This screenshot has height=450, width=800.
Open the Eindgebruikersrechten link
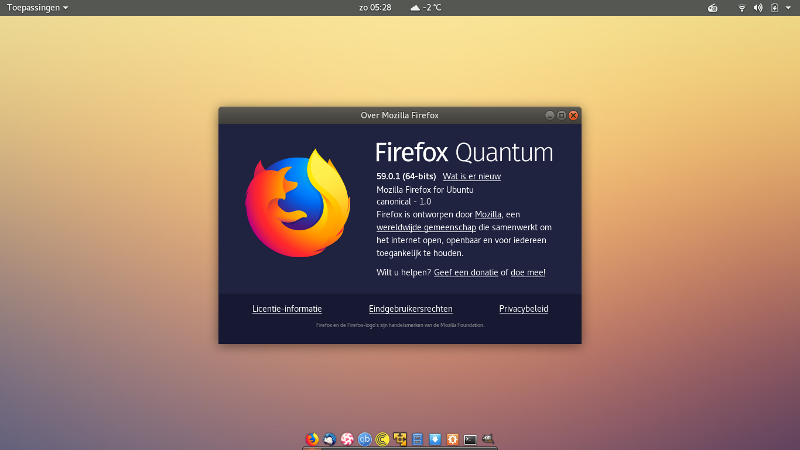(410, 309)
